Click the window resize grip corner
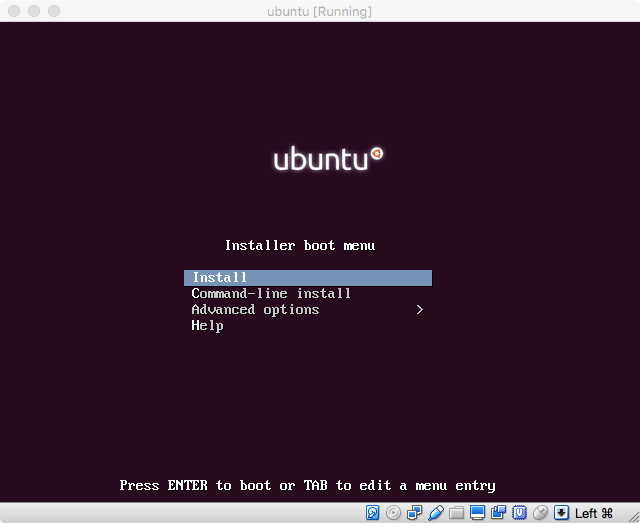Screen dimensions: 640x523 (x=634, y=517)
